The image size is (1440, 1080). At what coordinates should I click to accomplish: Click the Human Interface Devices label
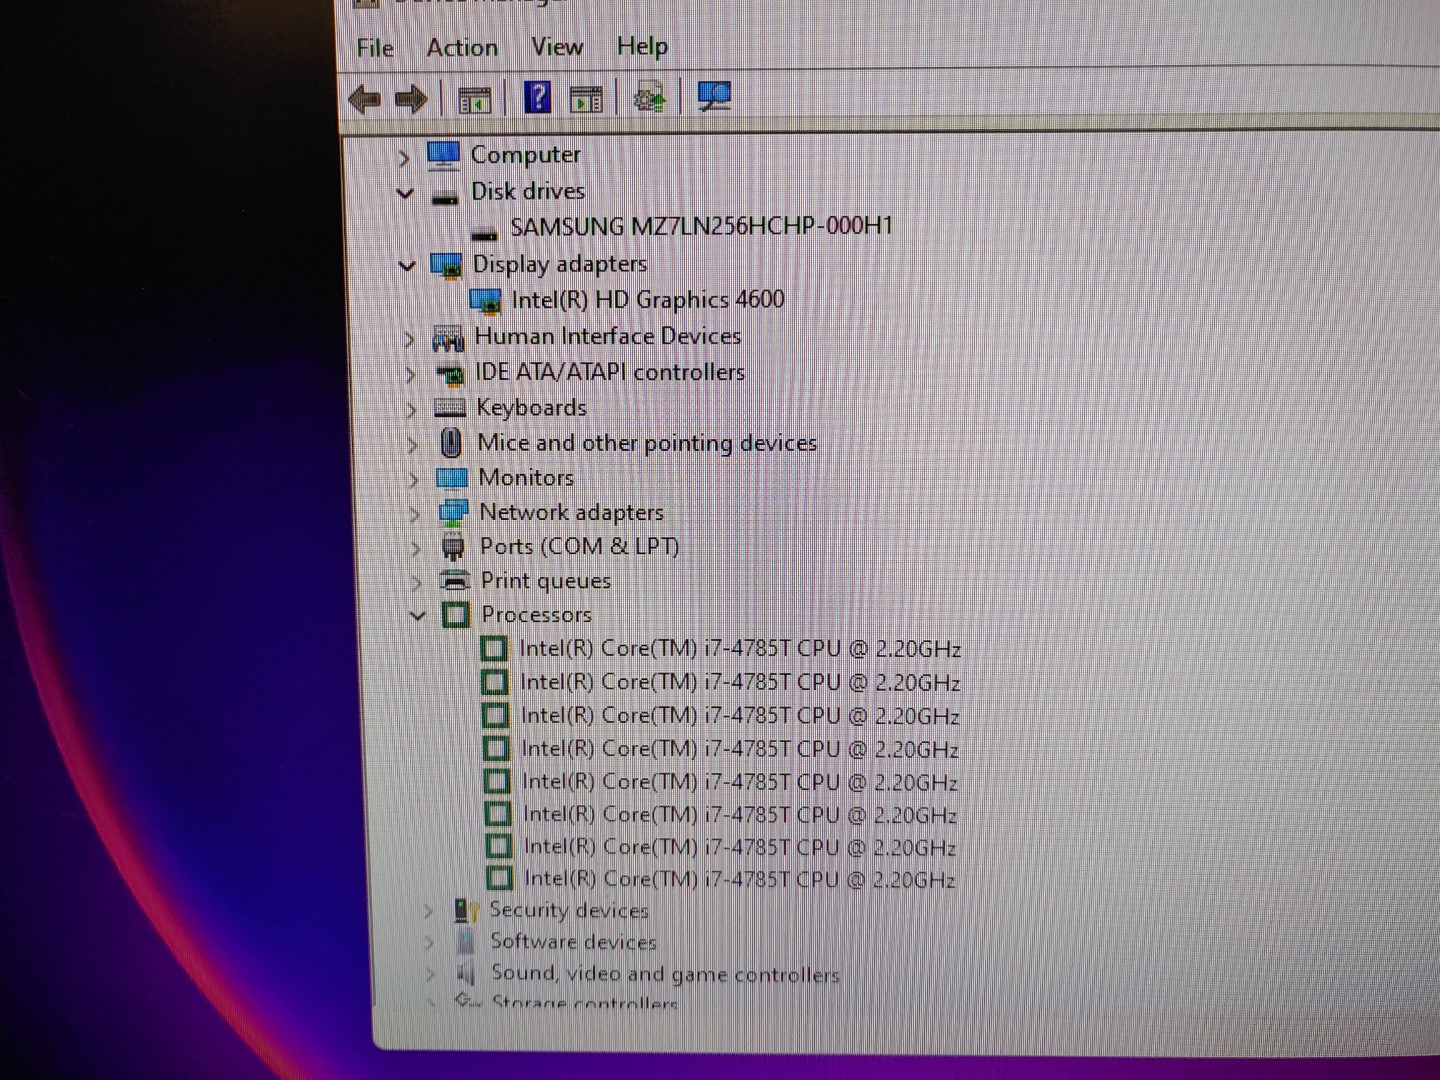pos(608,336)
